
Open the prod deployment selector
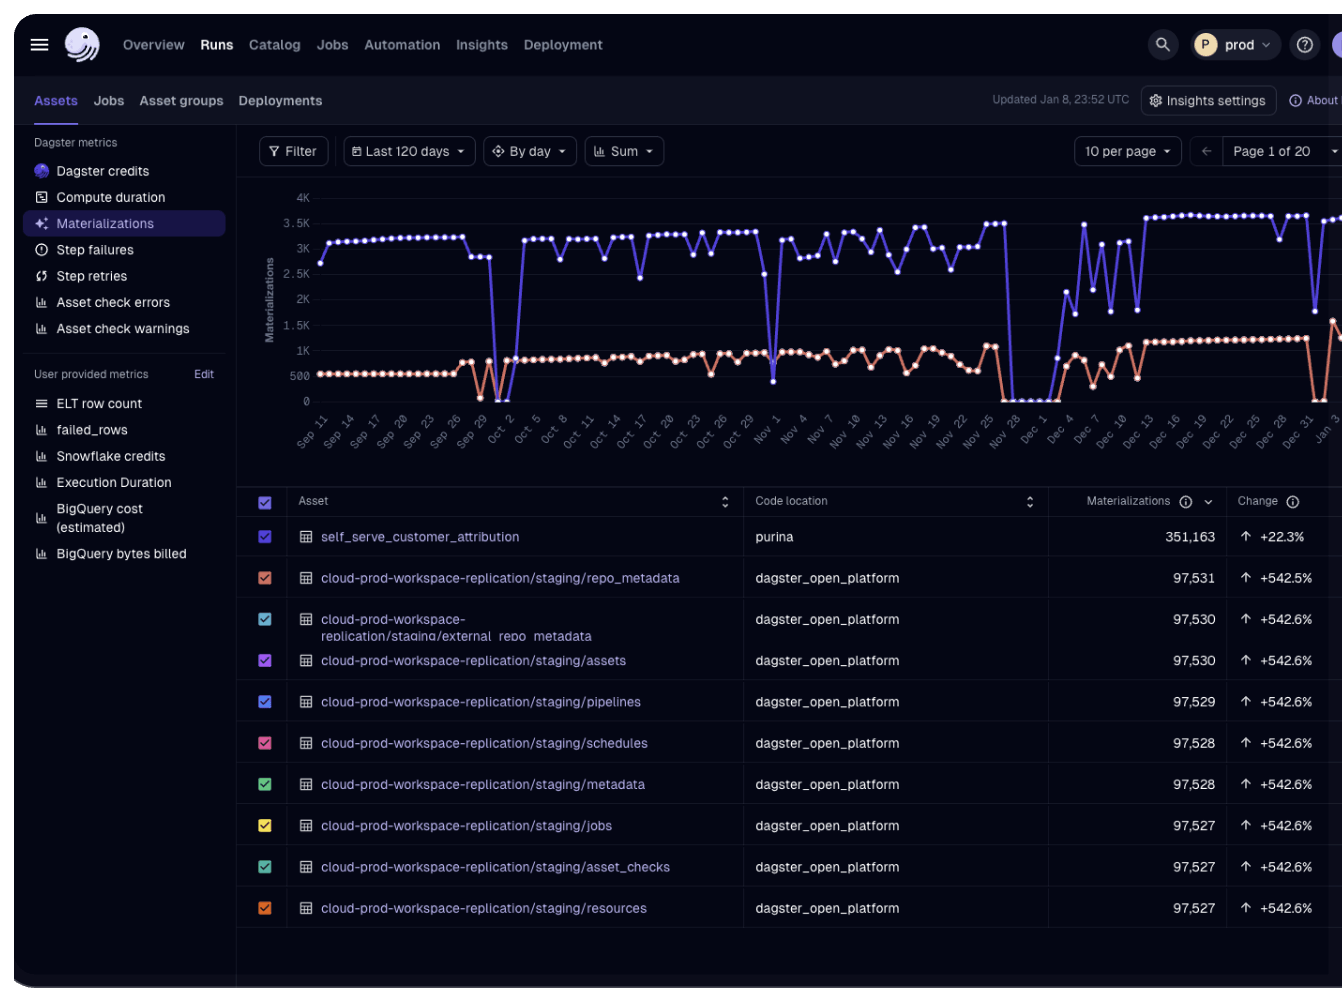tap(1236, 45)
